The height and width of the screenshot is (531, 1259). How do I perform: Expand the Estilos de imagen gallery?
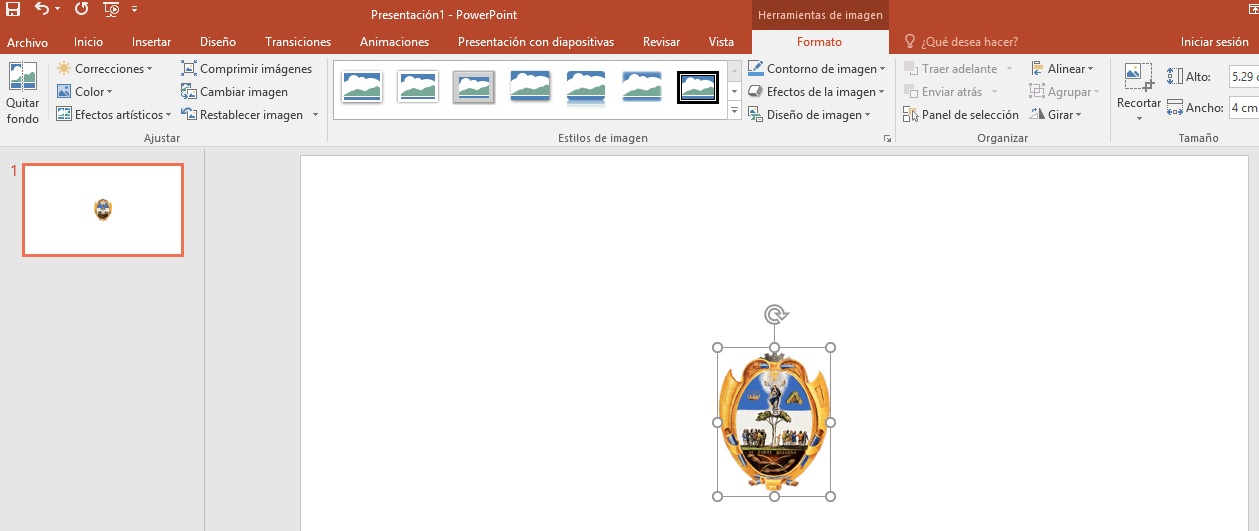point(735,112)
